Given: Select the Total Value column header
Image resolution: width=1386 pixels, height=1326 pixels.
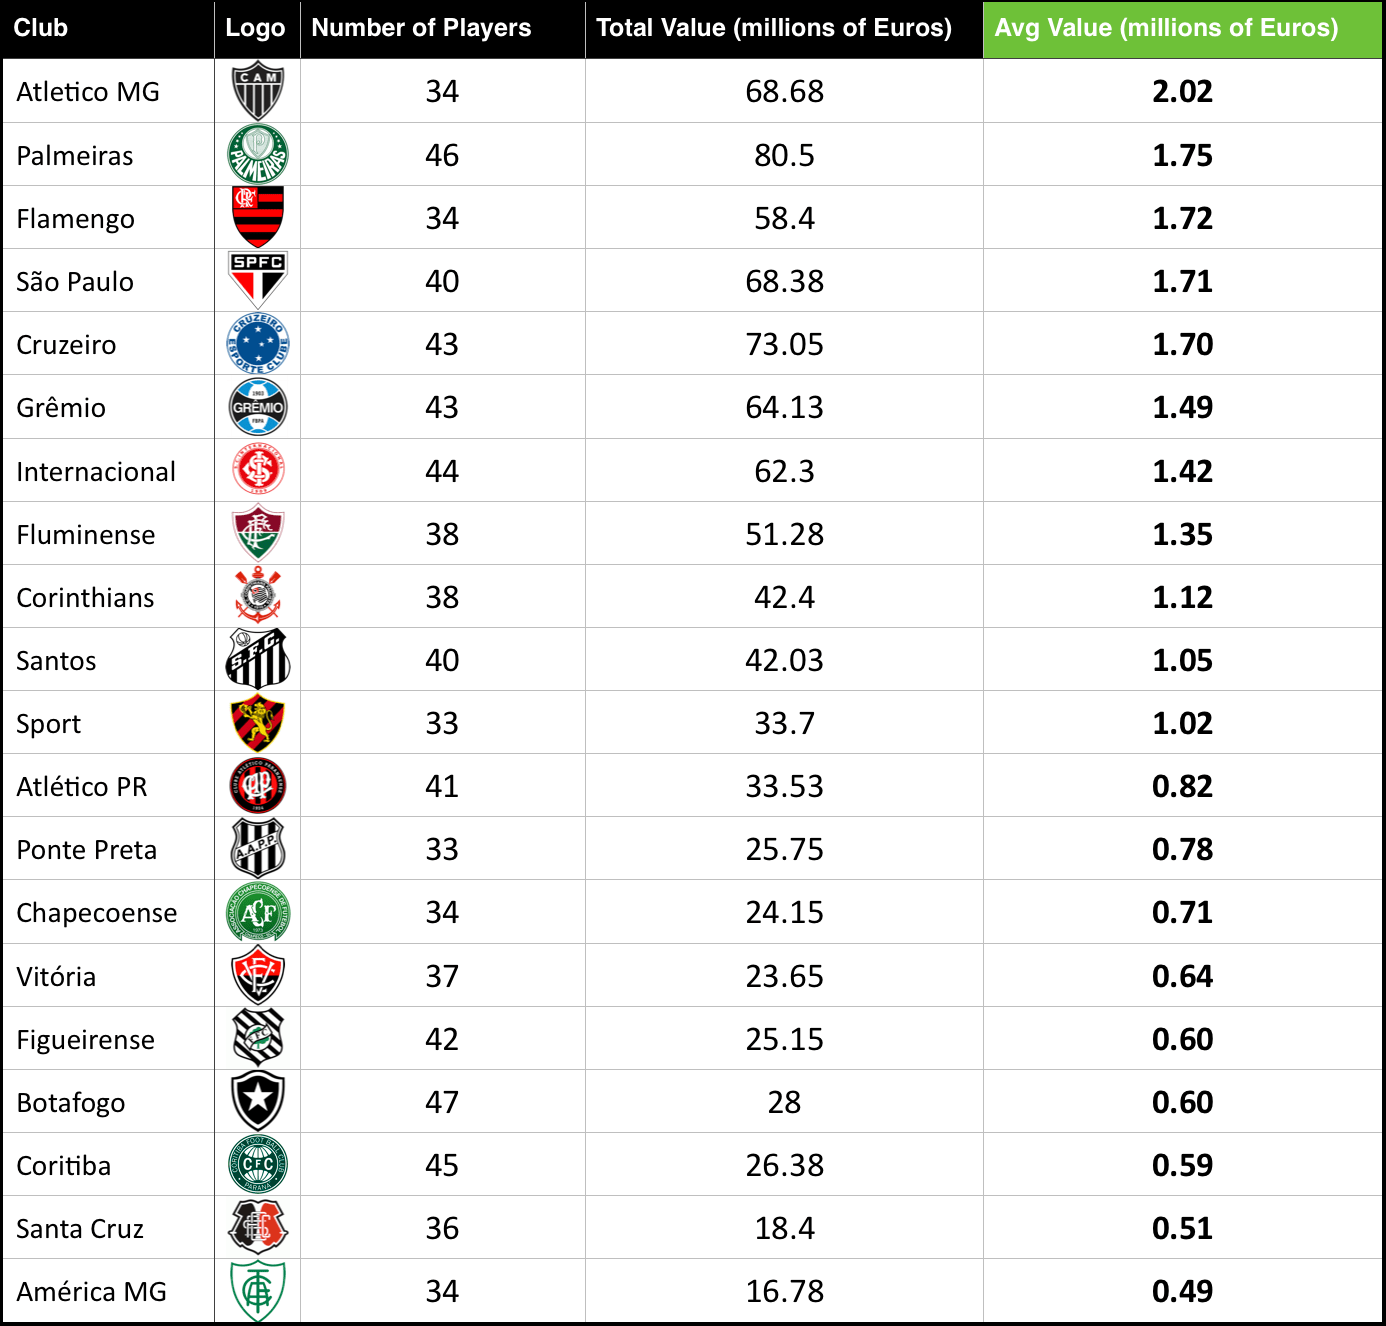Looking at the screenshot, I should [774, 28].
